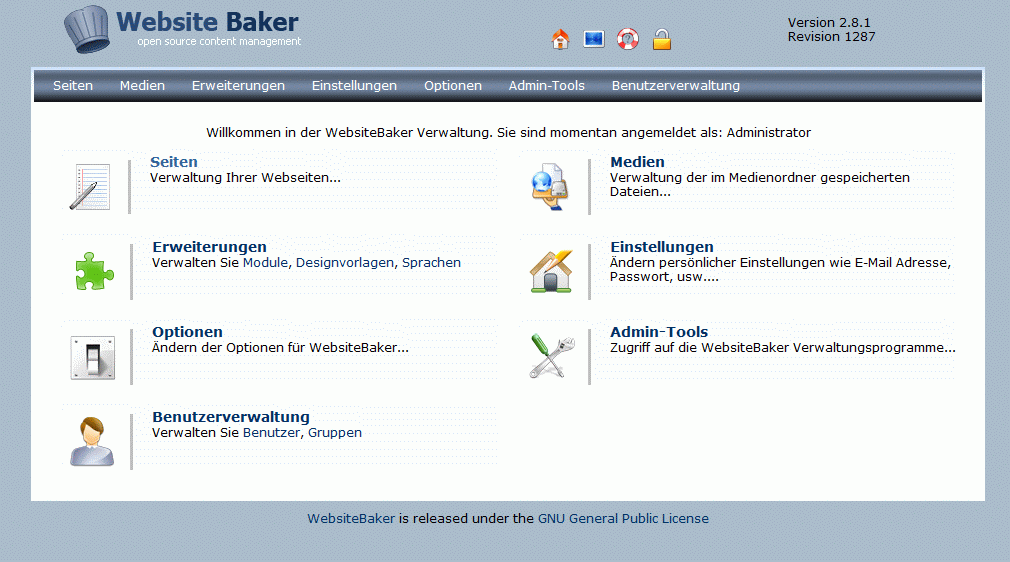Click the Website Baker chef hat logo
This screenshot has height=562, width=1010.
click(x=87, y=29)
